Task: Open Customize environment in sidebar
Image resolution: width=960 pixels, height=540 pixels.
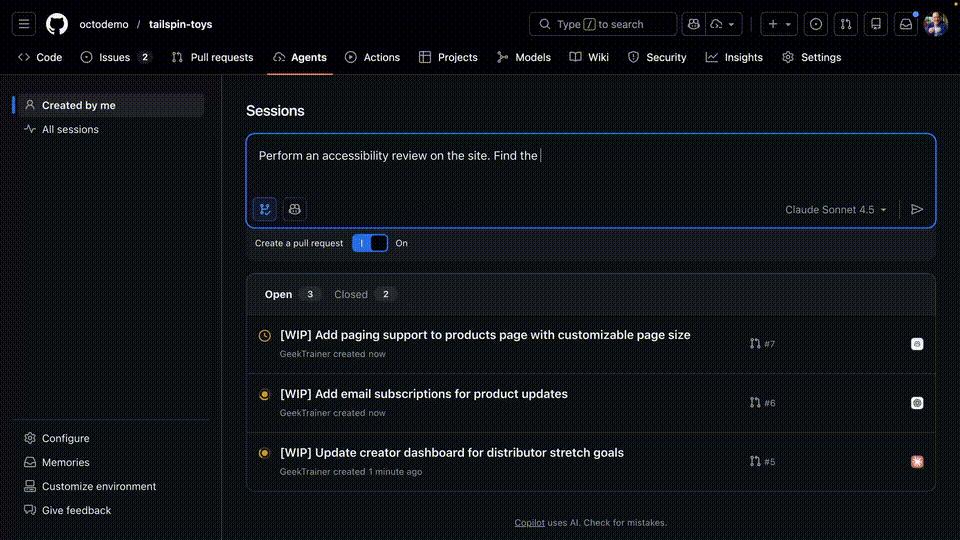Action: (x=89, y=486)
